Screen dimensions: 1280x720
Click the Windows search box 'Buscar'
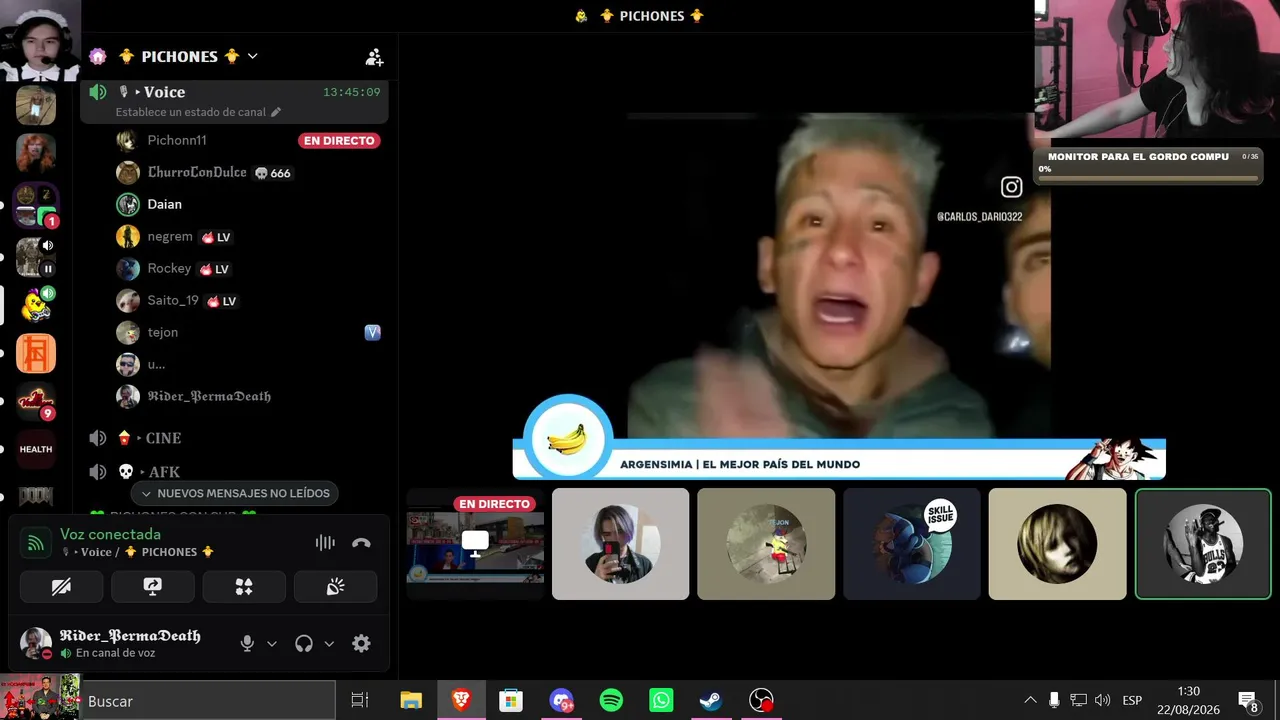208,701
